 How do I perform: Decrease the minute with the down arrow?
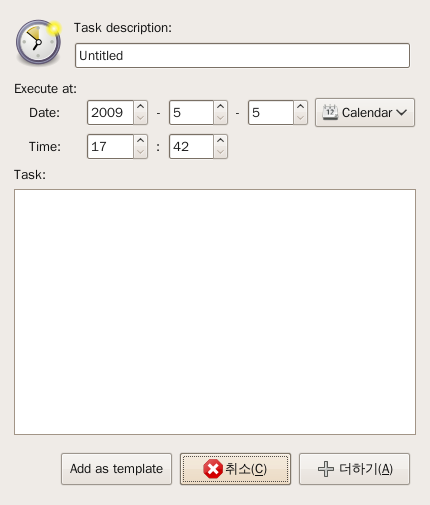[220, 152]
